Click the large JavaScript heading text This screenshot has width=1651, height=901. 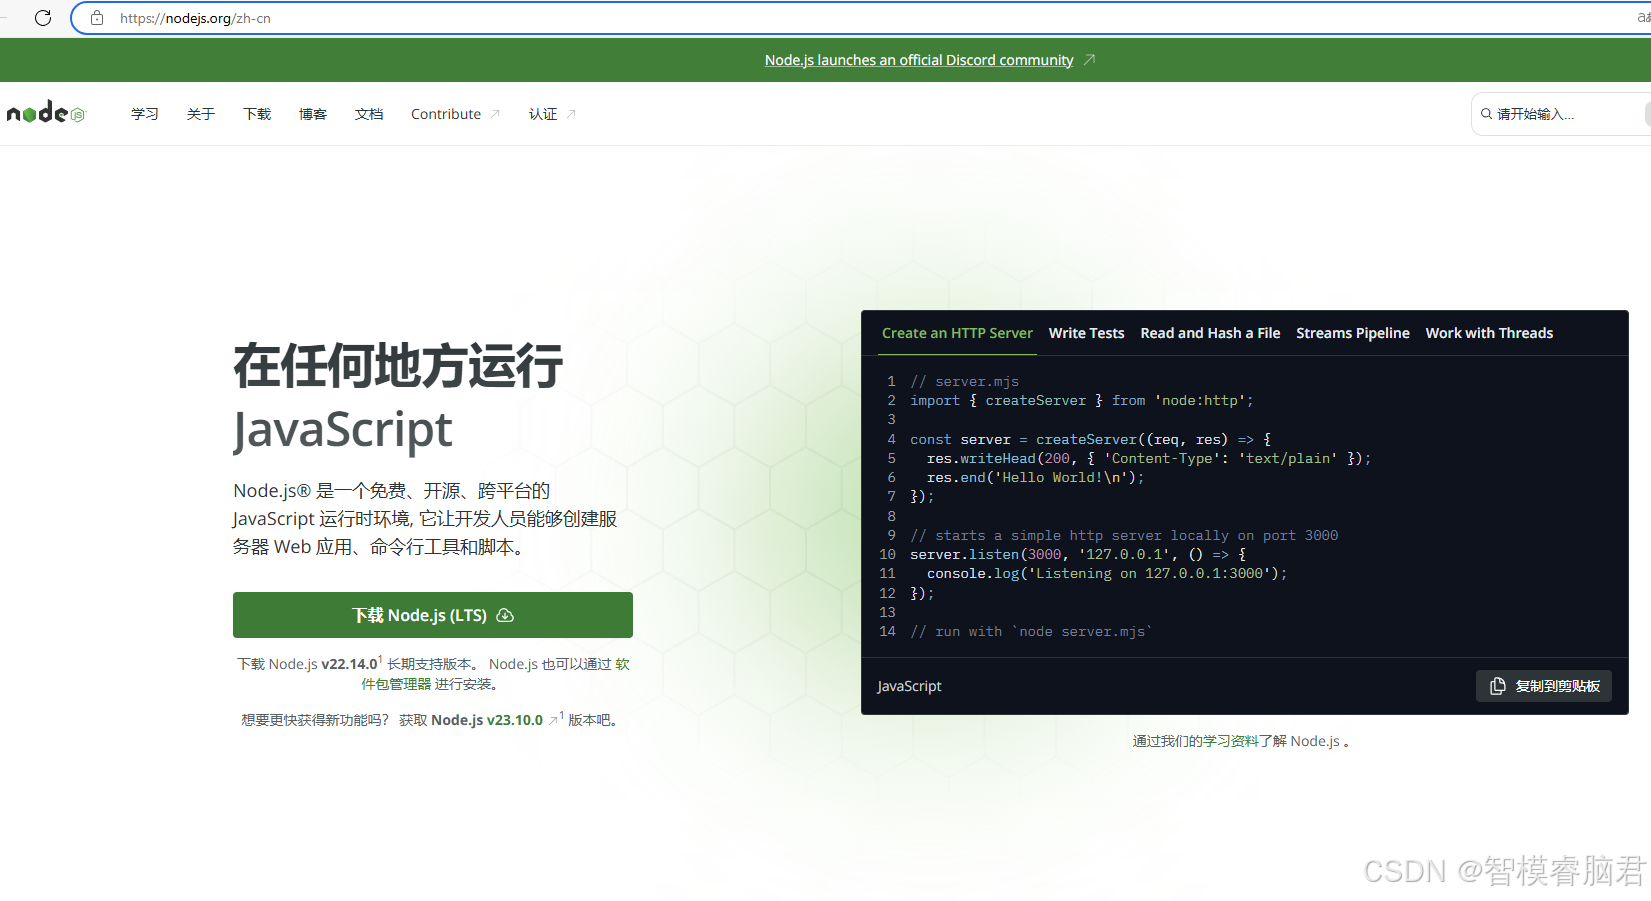click(343, 429)
